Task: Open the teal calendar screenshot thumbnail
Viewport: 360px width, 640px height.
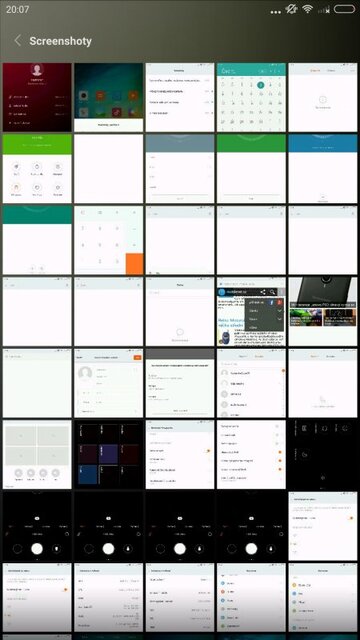Action: 251,97
